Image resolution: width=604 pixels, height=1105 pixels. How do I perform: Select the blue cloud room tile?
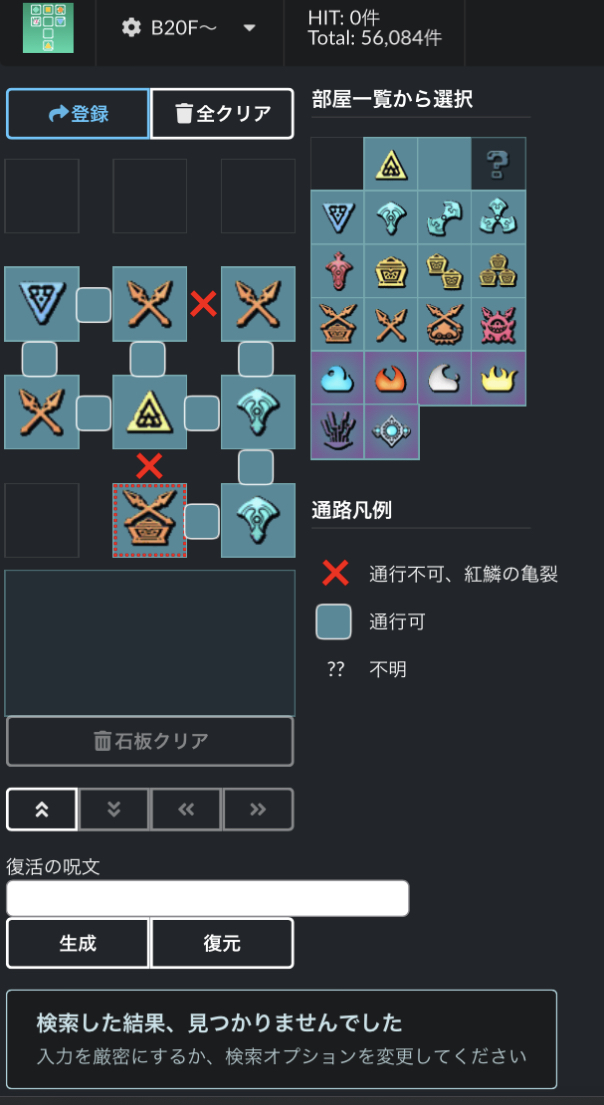pos(337,378)
